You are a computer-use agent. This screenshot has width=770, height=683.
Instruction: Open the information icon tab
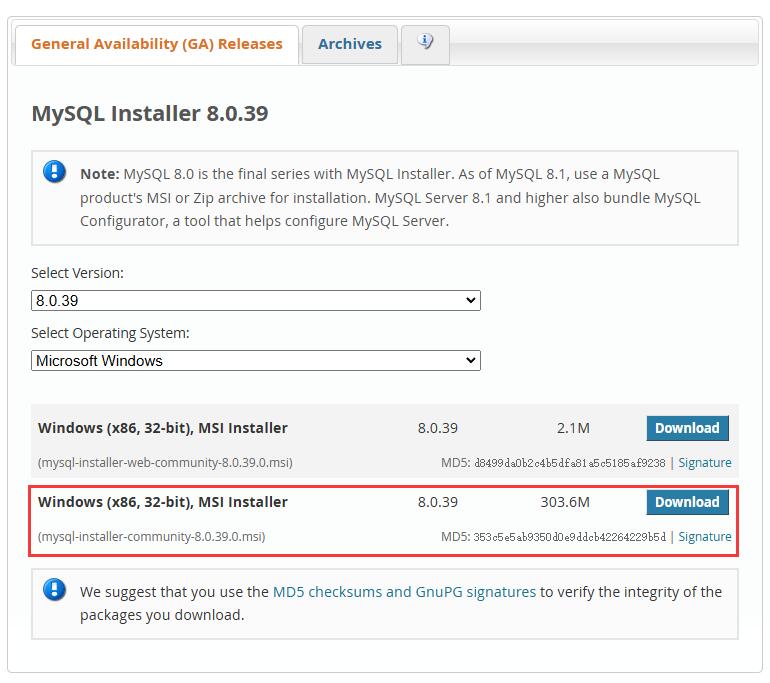tap(425, 44)
